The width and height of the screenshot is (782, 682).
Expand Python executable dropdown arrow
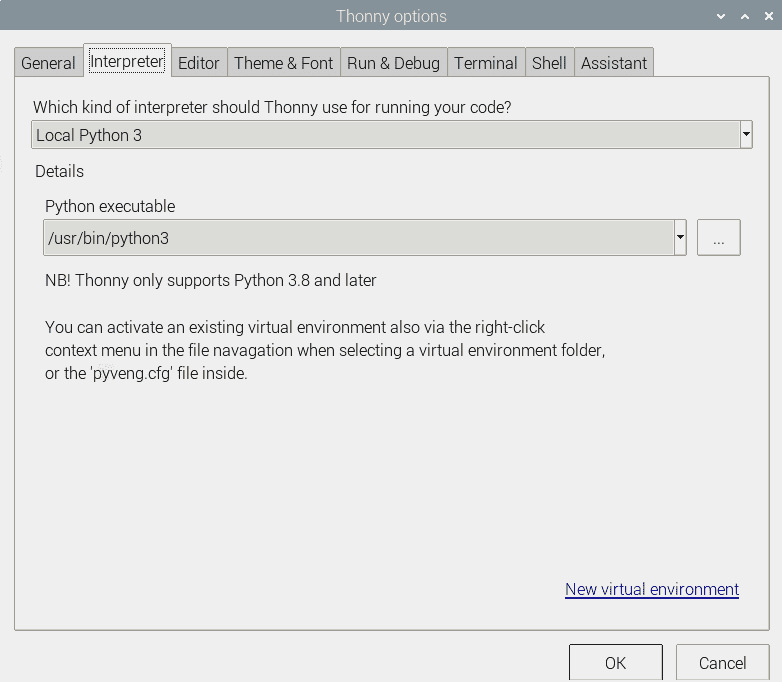[680, 237]
